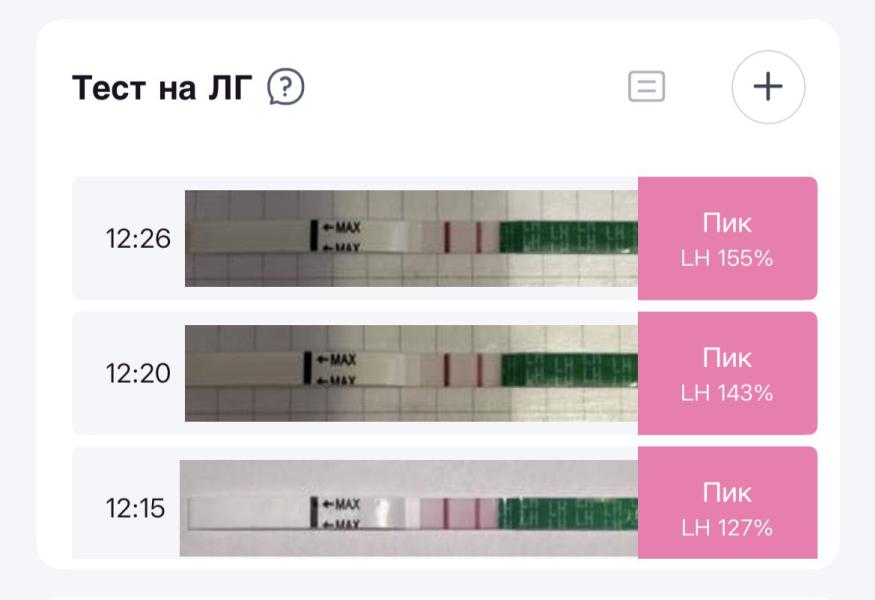Select the 12:15 time label
Viewport: 875px width, 600px height.
point(136,508)
